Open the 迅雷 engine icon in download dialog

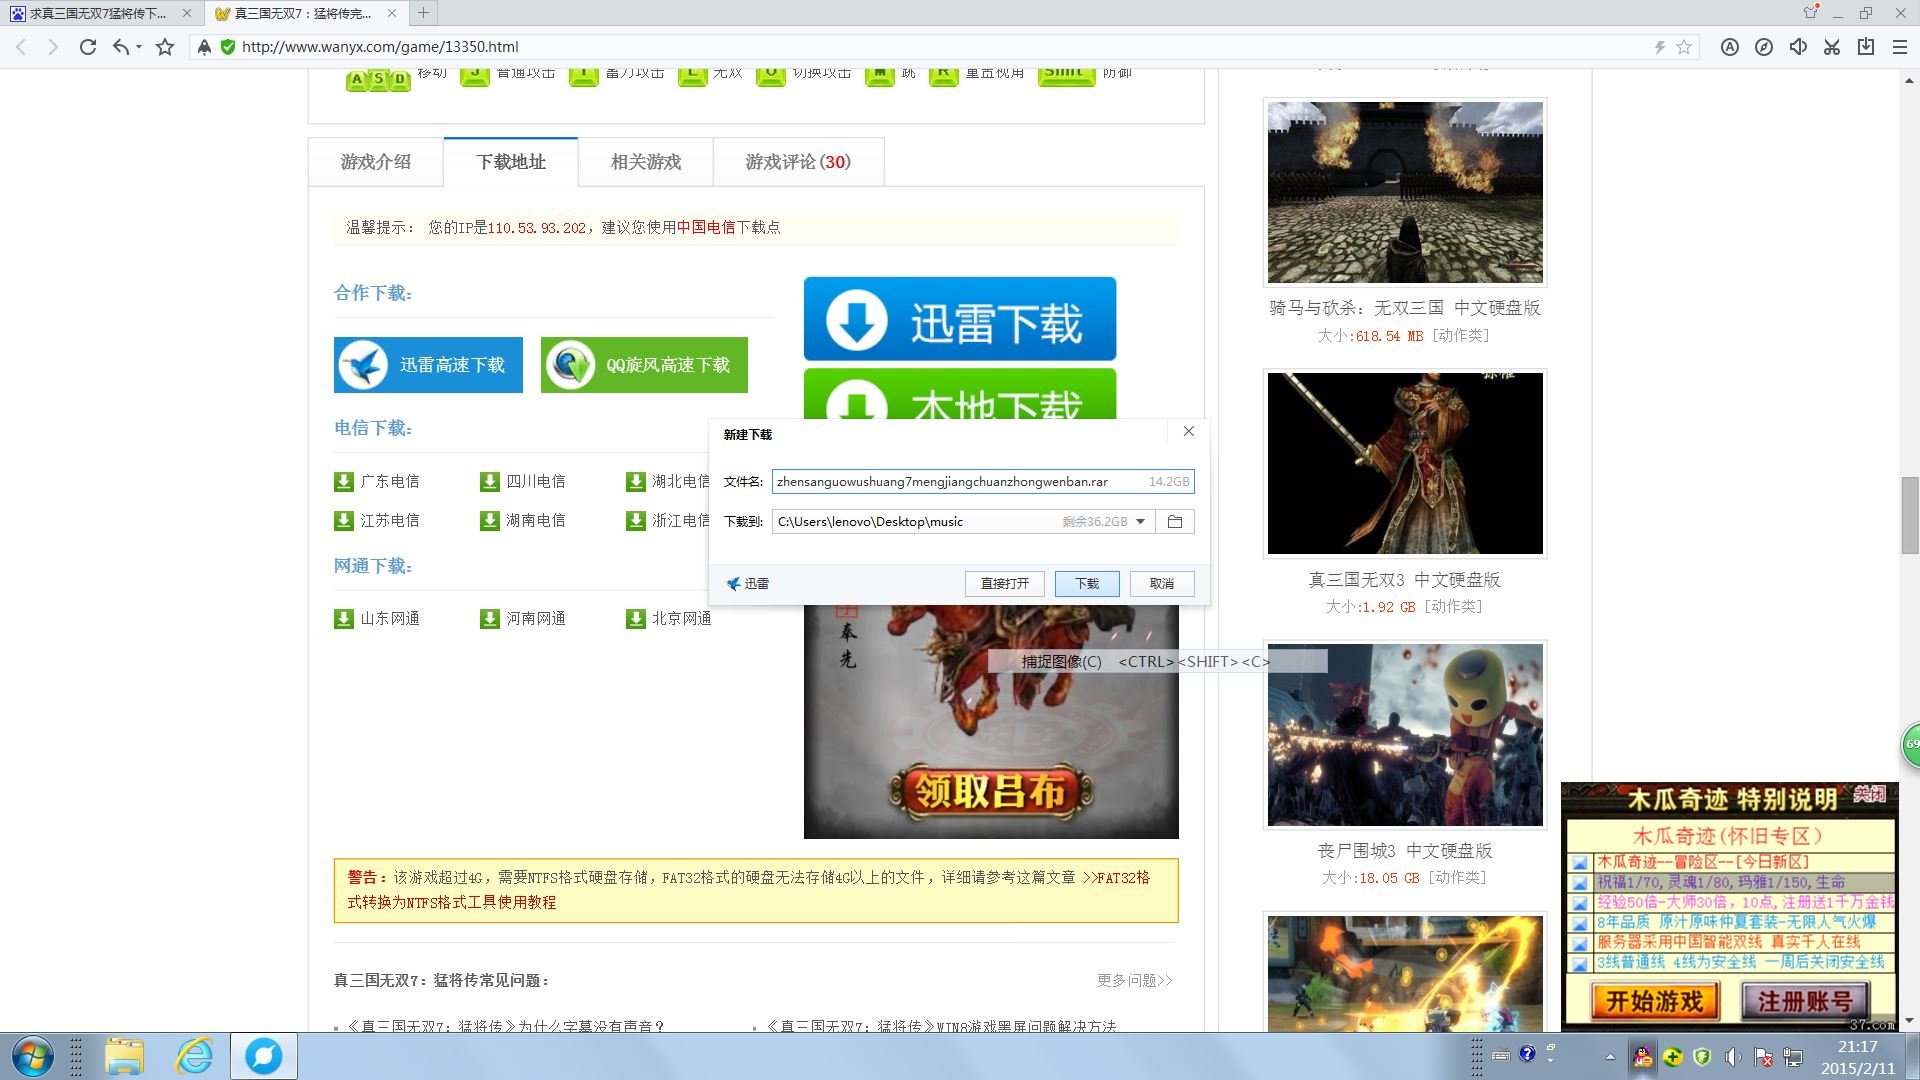(x=733, y=583)
